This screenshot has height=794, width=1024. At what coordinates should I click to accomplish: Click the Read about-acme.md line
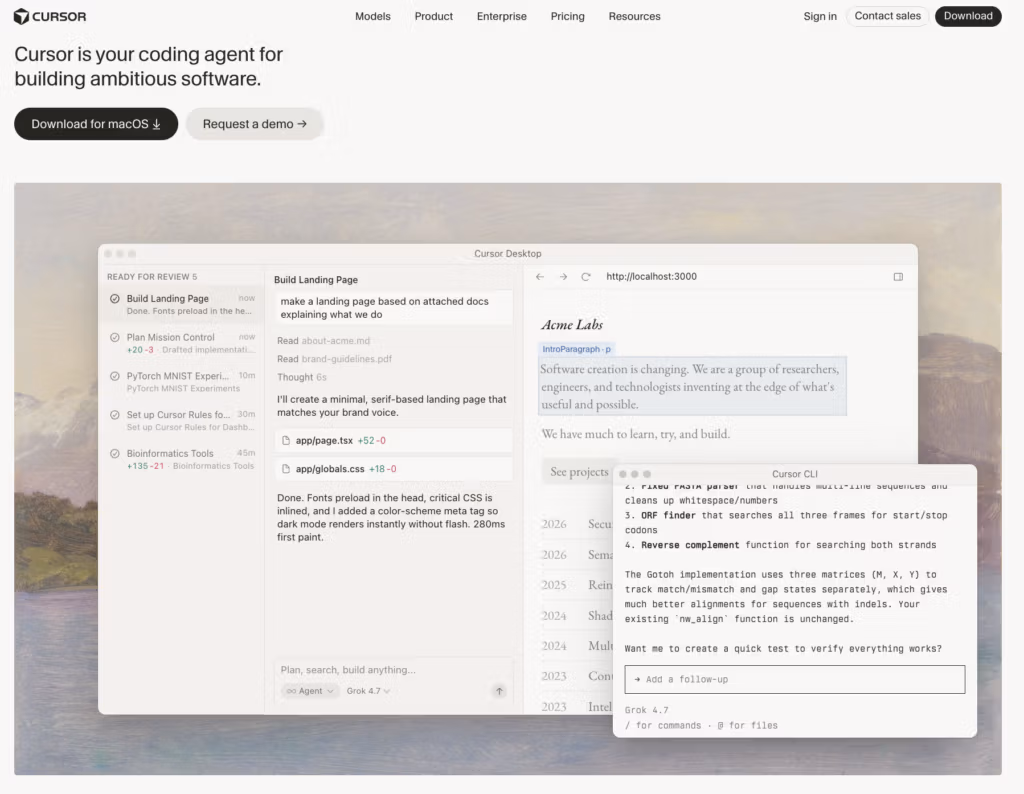point(323,341)
